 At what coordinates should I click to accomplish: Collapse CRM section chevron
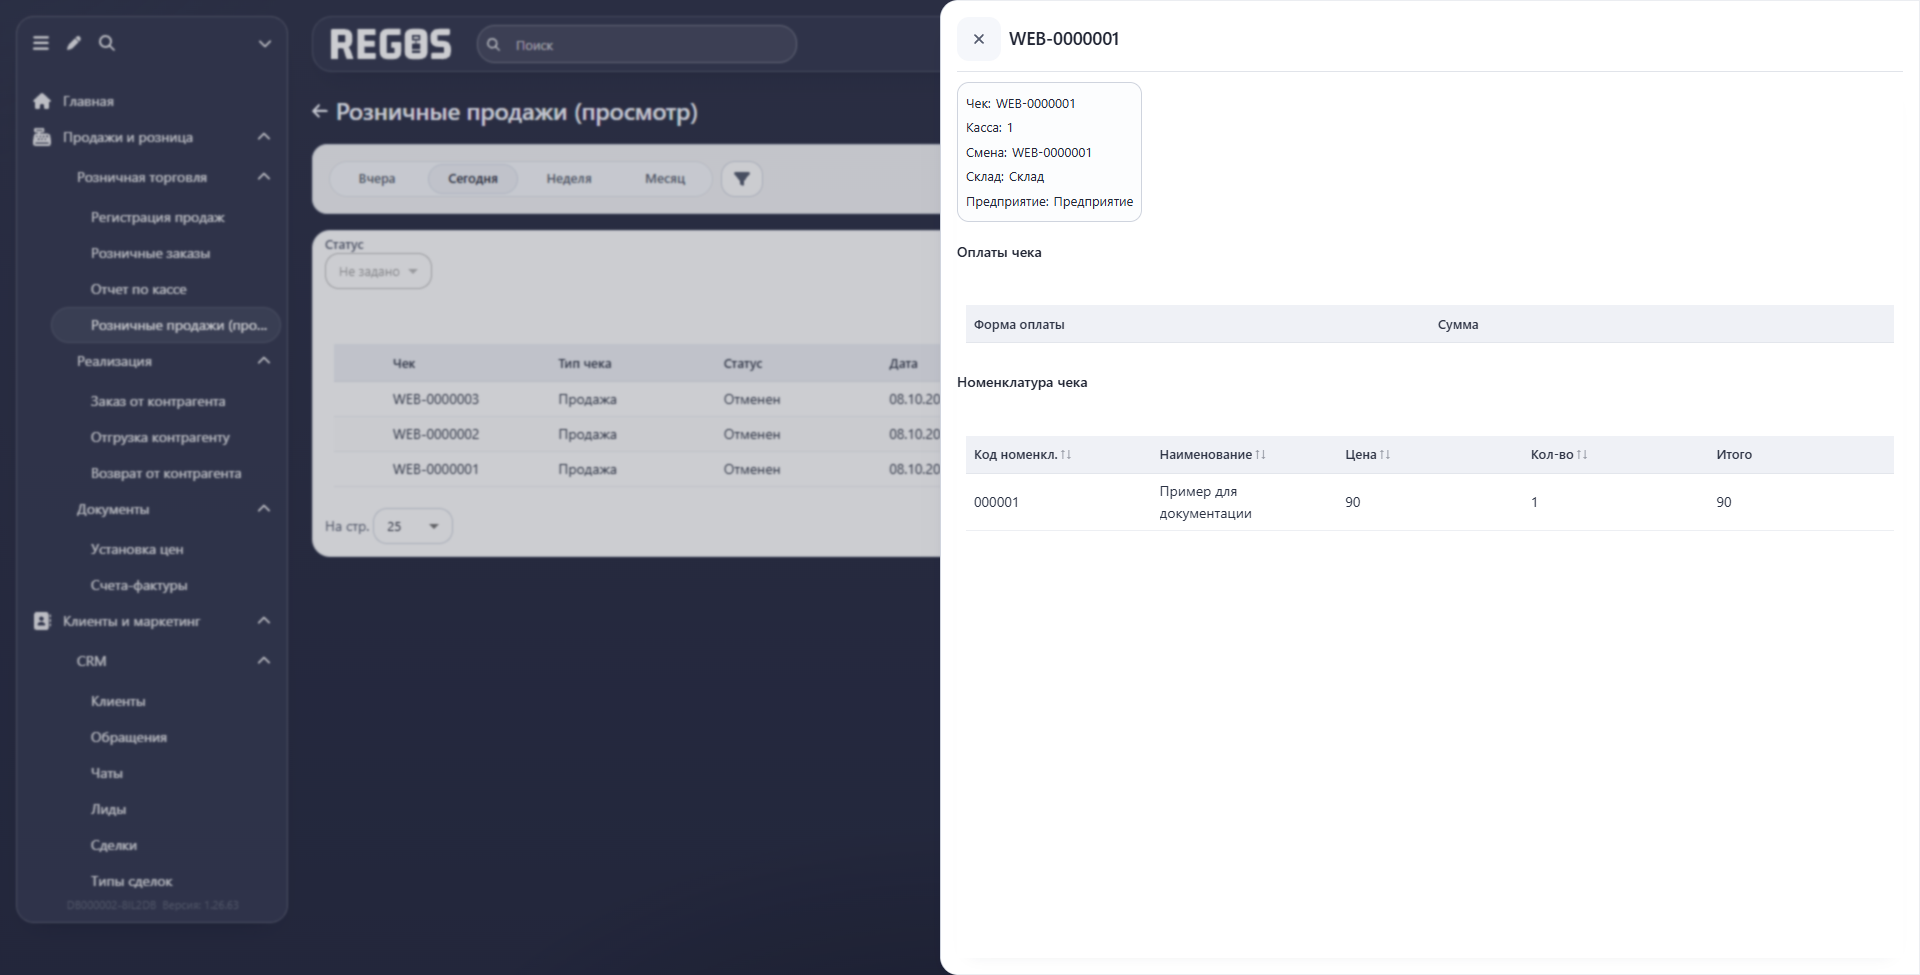(x=264, y=661)
